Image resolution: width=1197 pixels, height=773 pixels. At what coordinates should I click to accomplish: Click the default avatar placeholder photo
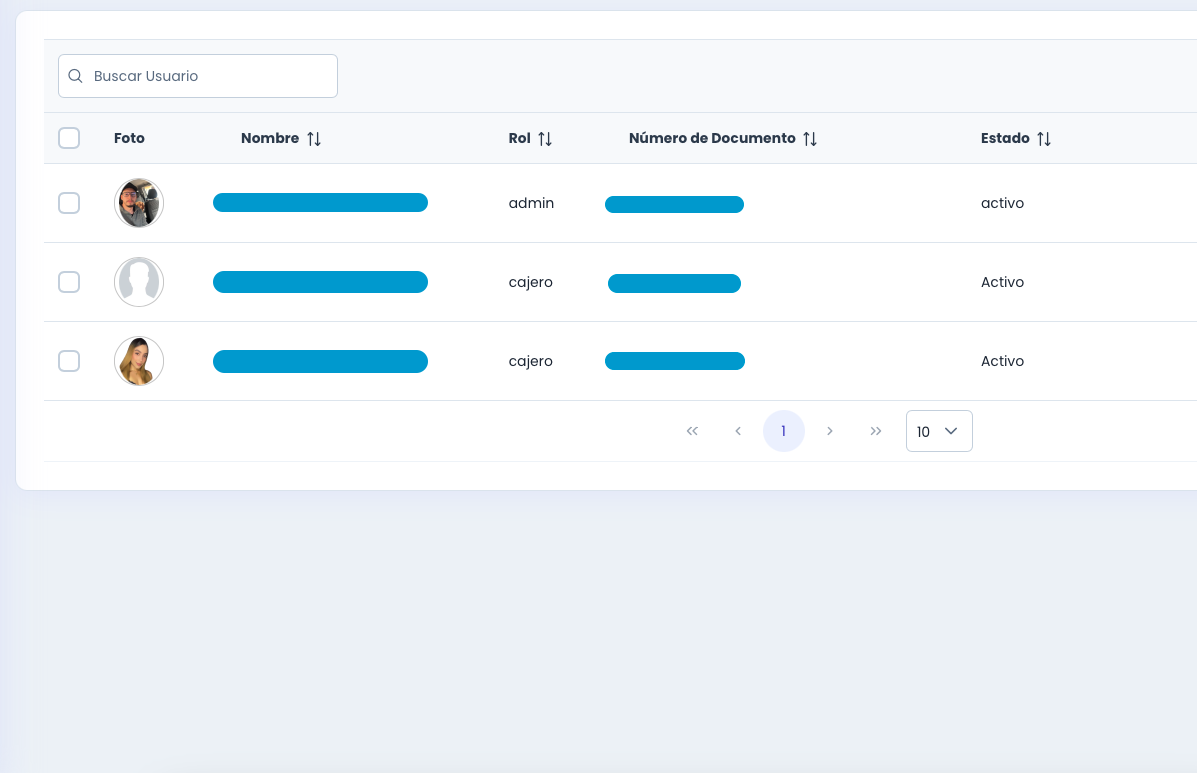point(139,282)
